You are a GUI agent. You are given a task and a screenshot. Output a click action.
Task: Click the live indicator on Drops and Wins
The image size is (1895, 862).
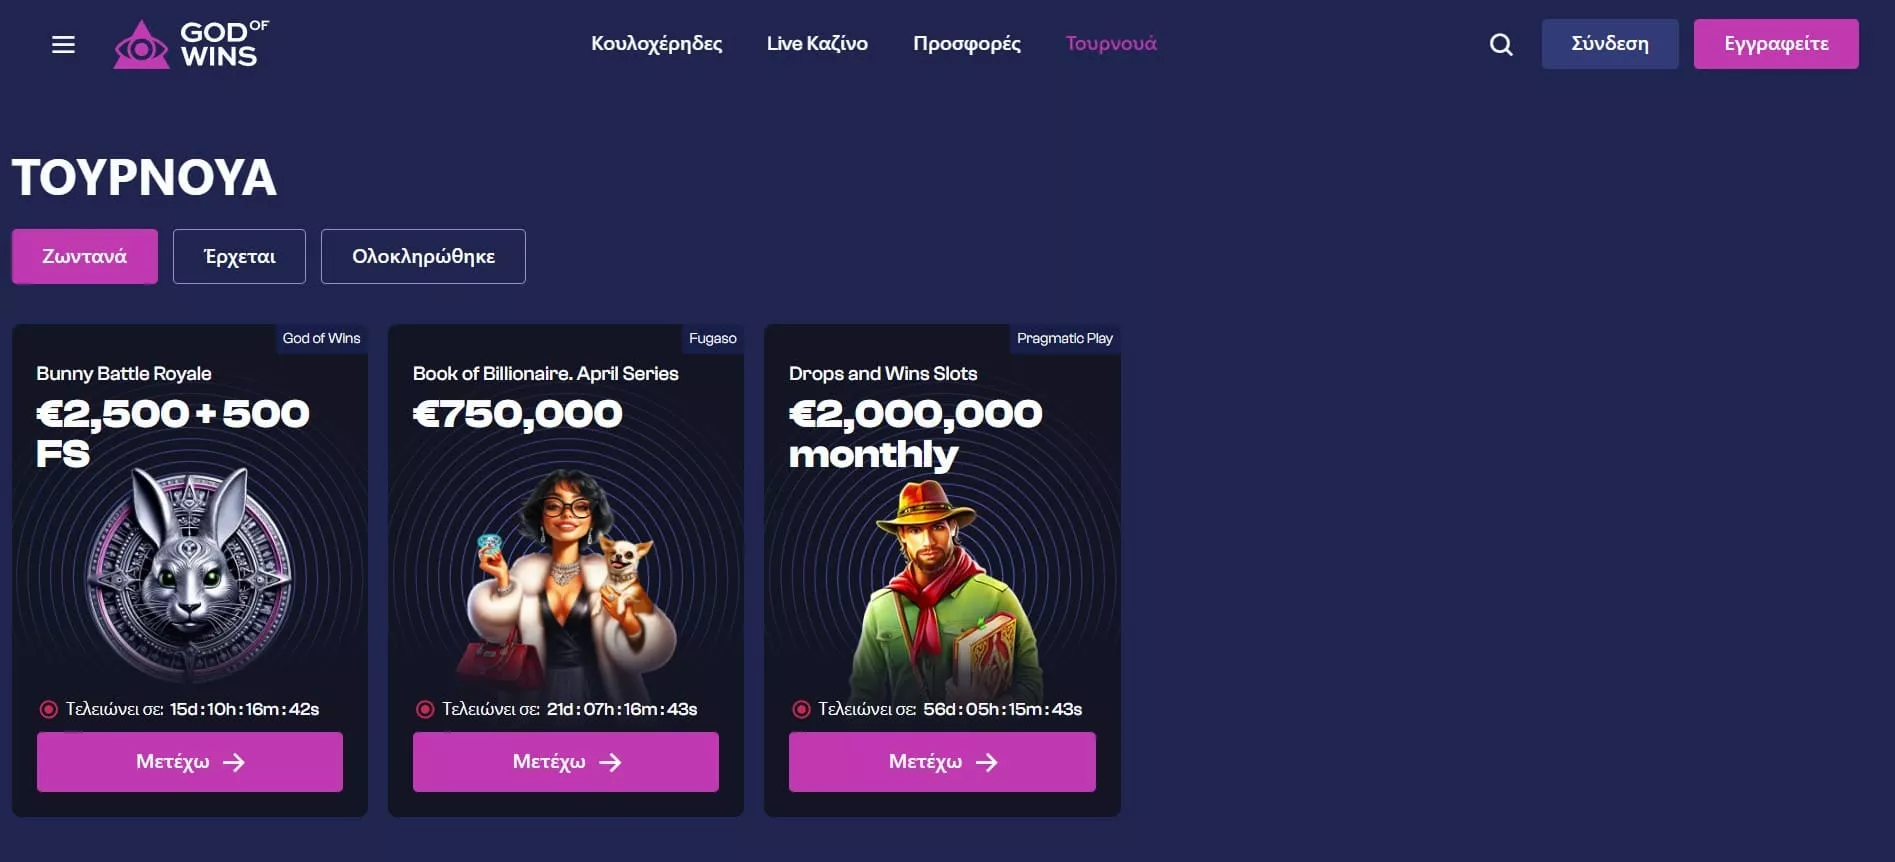pyautogui.click(x=801, y=709)
